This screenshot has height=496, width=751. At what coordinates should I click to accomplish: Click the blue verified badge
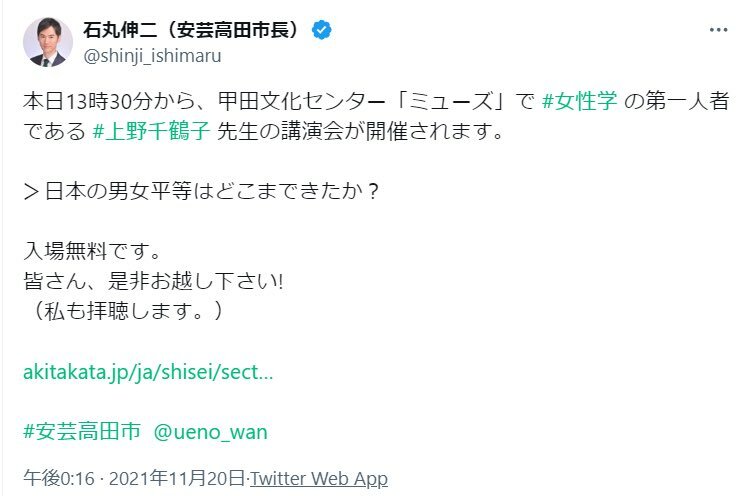point(322,30)
